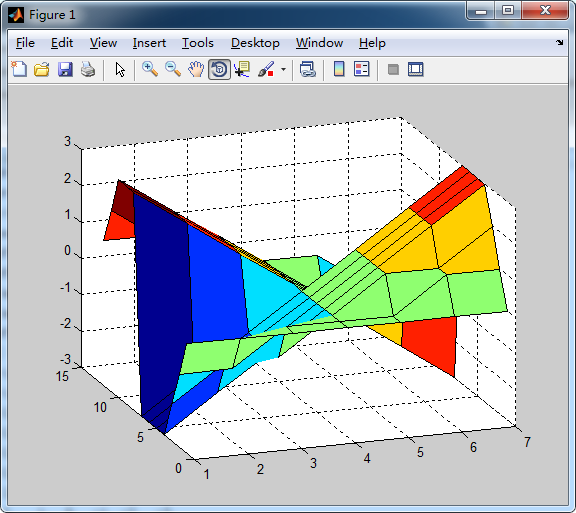Click z-axis tick label -3
The height and width of the screenshot is (513, 576).
coord(65,359)
